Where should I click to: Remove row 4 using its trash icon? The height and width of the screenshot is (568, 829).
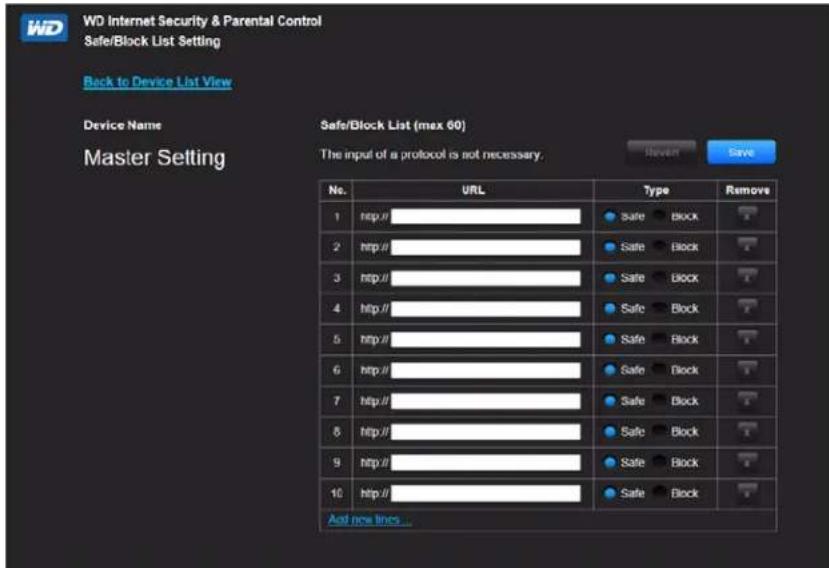[x=747, y=308]
